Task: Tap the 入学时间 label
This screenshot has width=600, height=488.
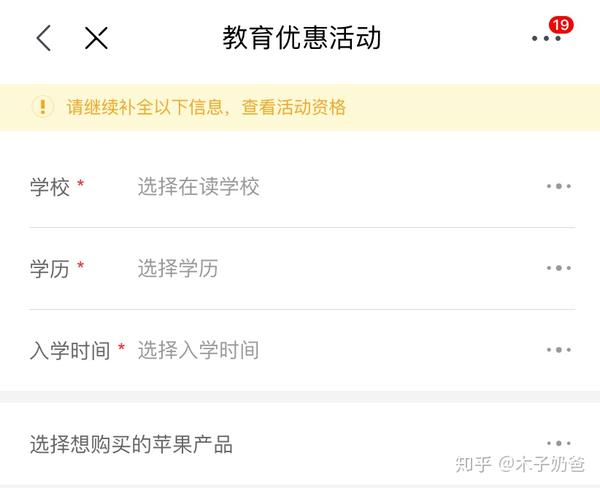Action: tap(70, 350)
